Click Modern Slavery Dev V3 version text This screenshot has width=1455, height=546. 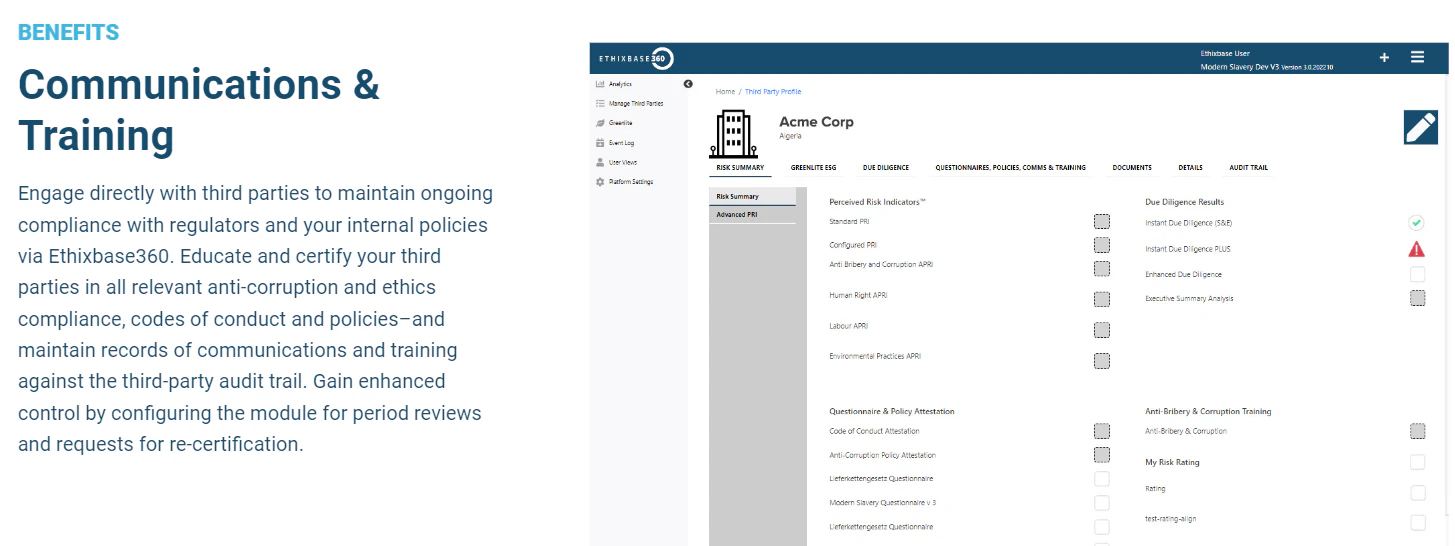[x=1267, y=67]
